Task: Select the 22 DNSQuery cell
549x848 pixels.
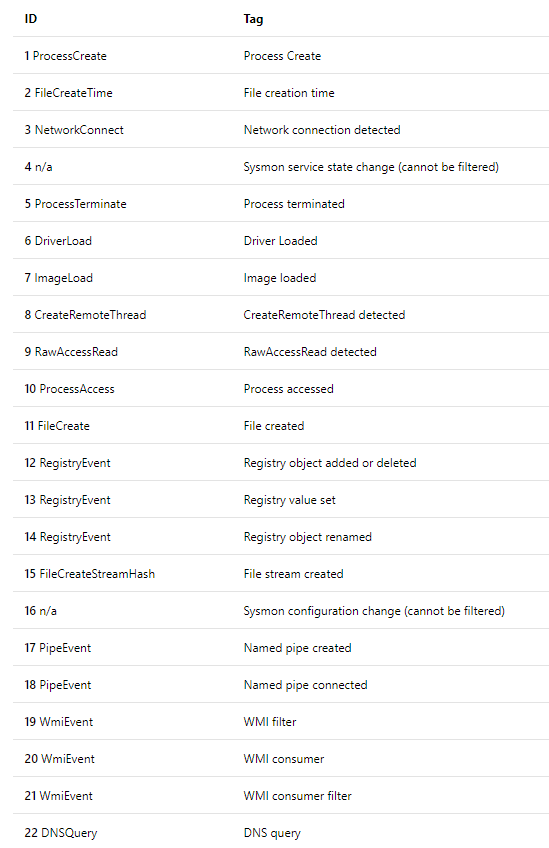Action: [61, 833]
